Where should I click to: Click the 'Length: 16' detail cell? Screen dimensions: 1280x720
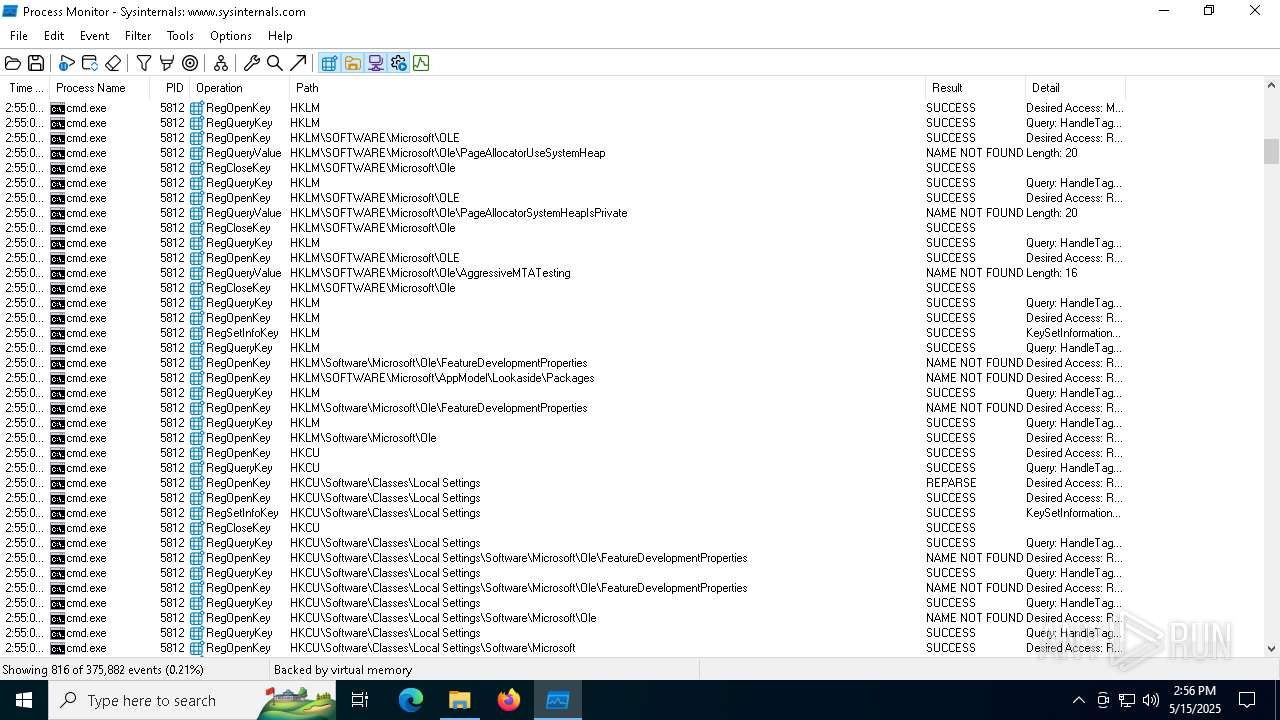(1051, 273)
